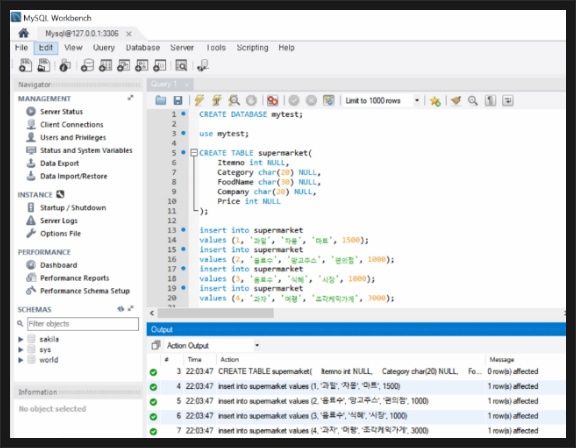Image resolution: width=576 pixels, height=448 pixels.
Task: Create a new SQL tab icon
Action: [25, 65]
